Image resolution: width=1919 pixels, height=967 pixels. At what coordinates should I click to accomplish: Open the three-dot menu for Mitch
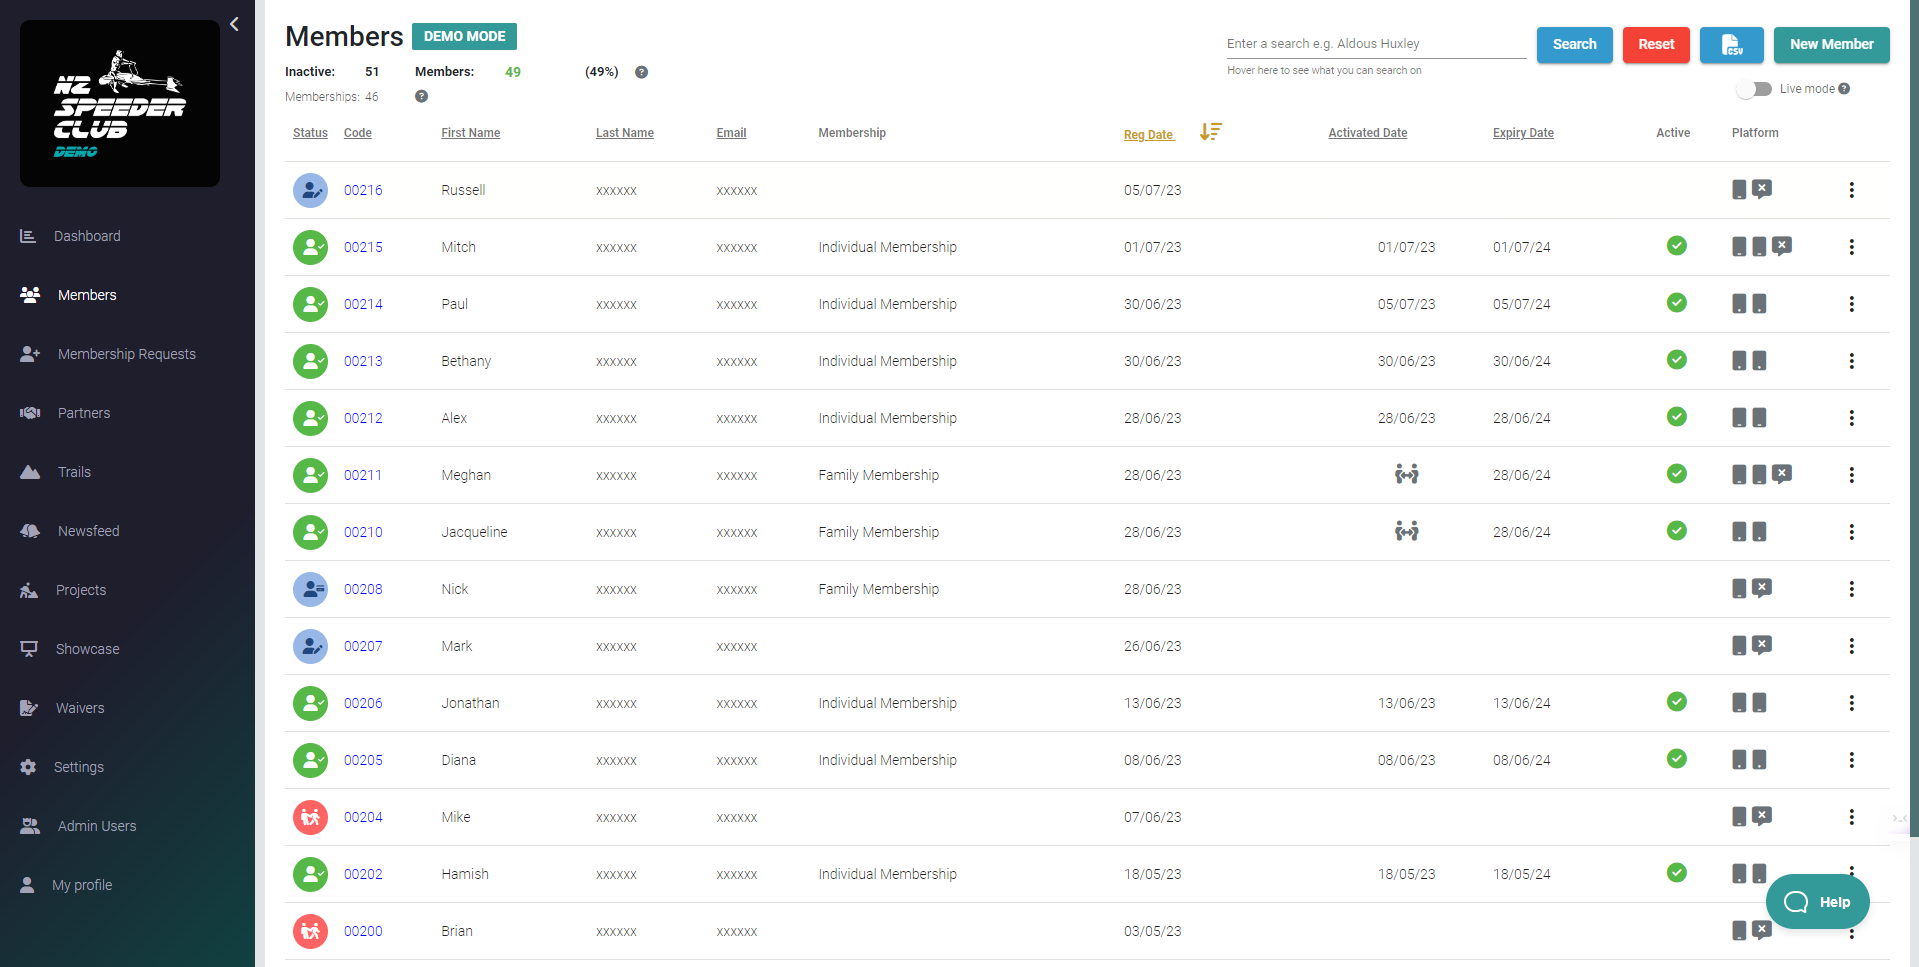[1851, 247]
